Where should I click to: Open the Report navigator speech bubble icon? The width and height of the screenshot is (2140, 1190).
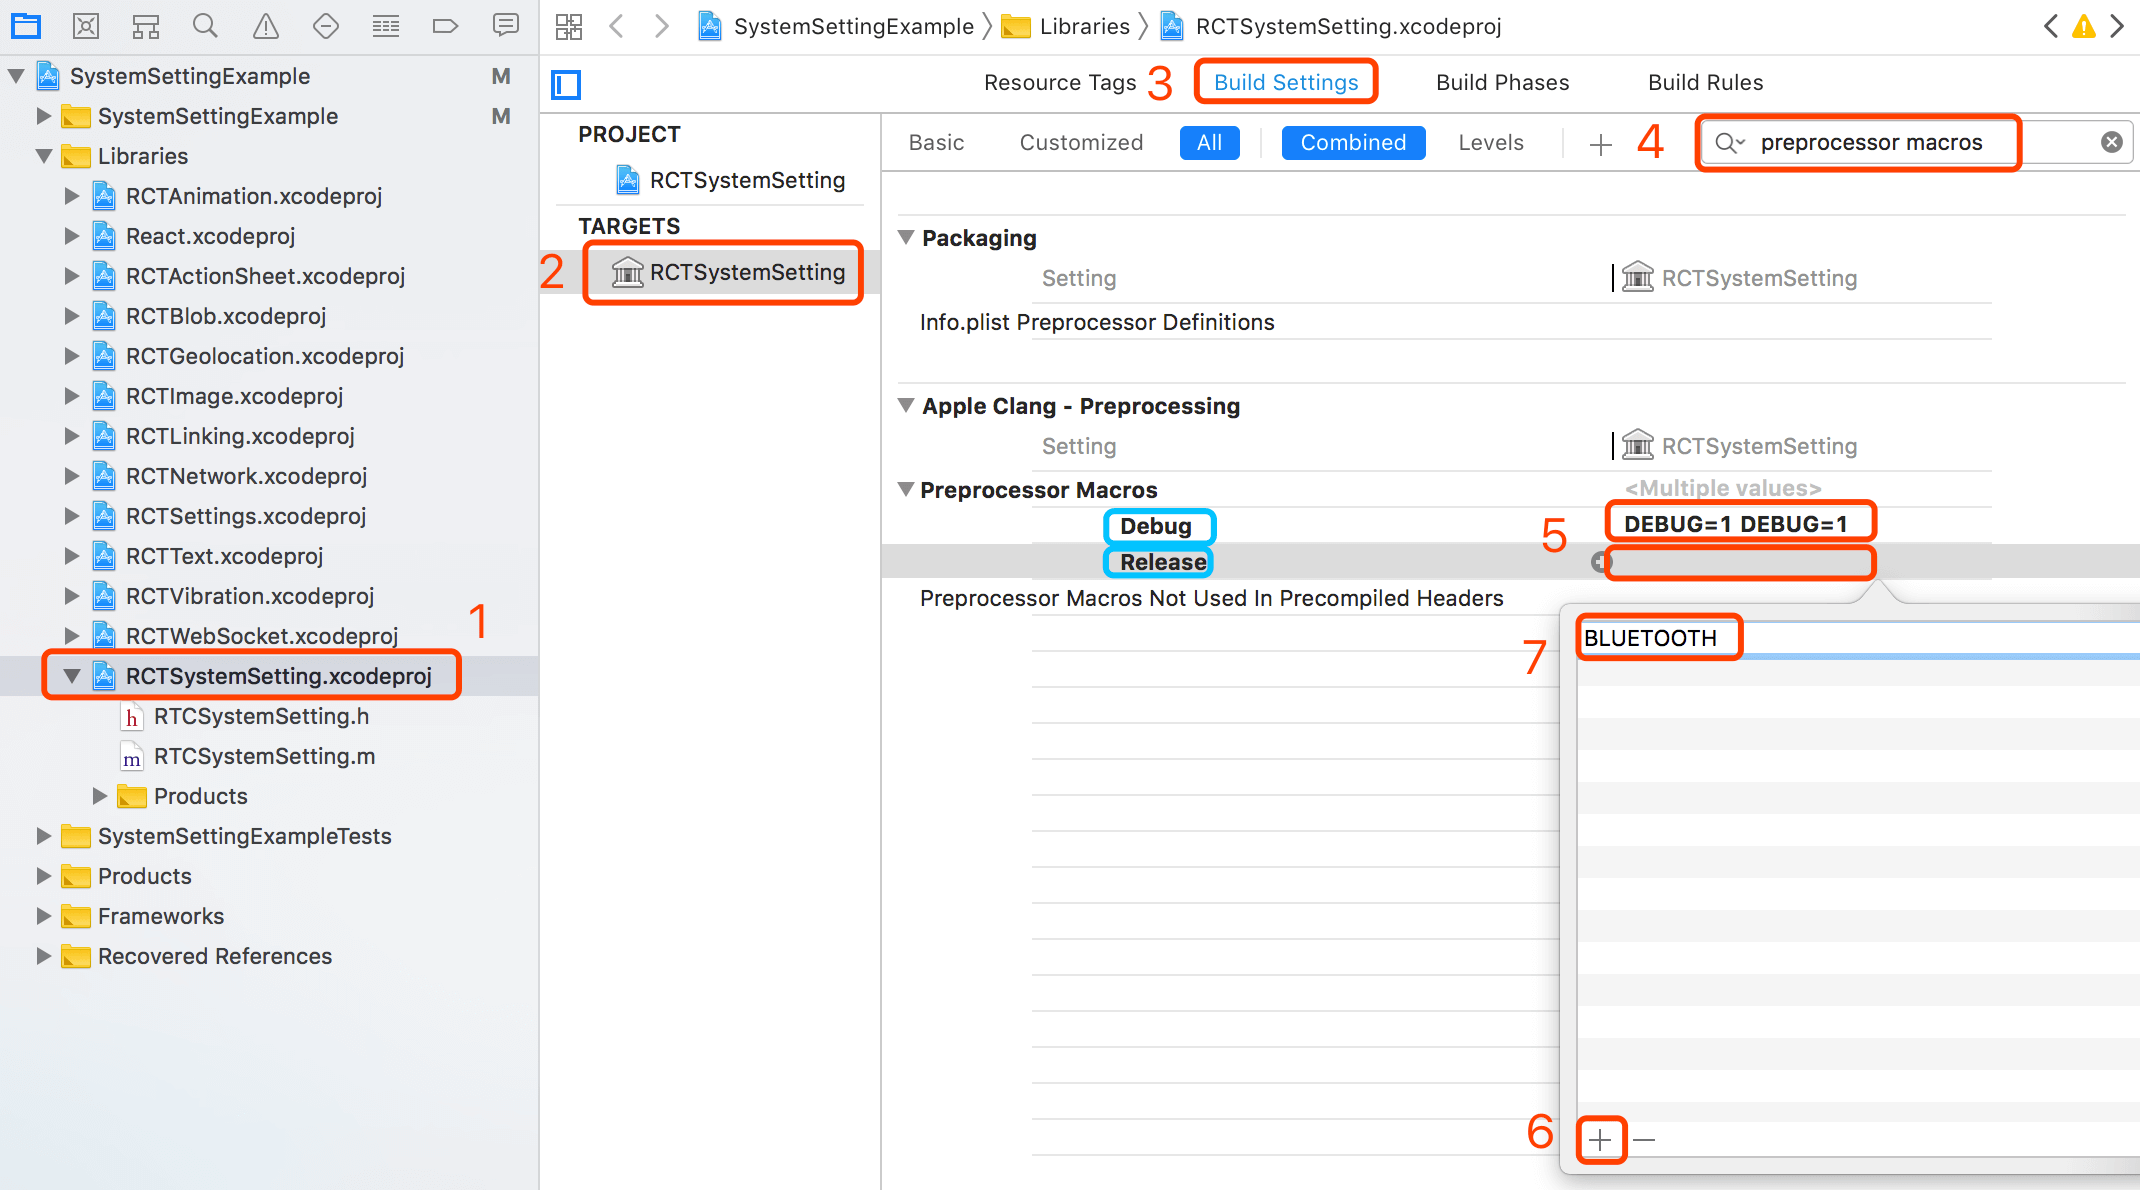pos(506,26)
